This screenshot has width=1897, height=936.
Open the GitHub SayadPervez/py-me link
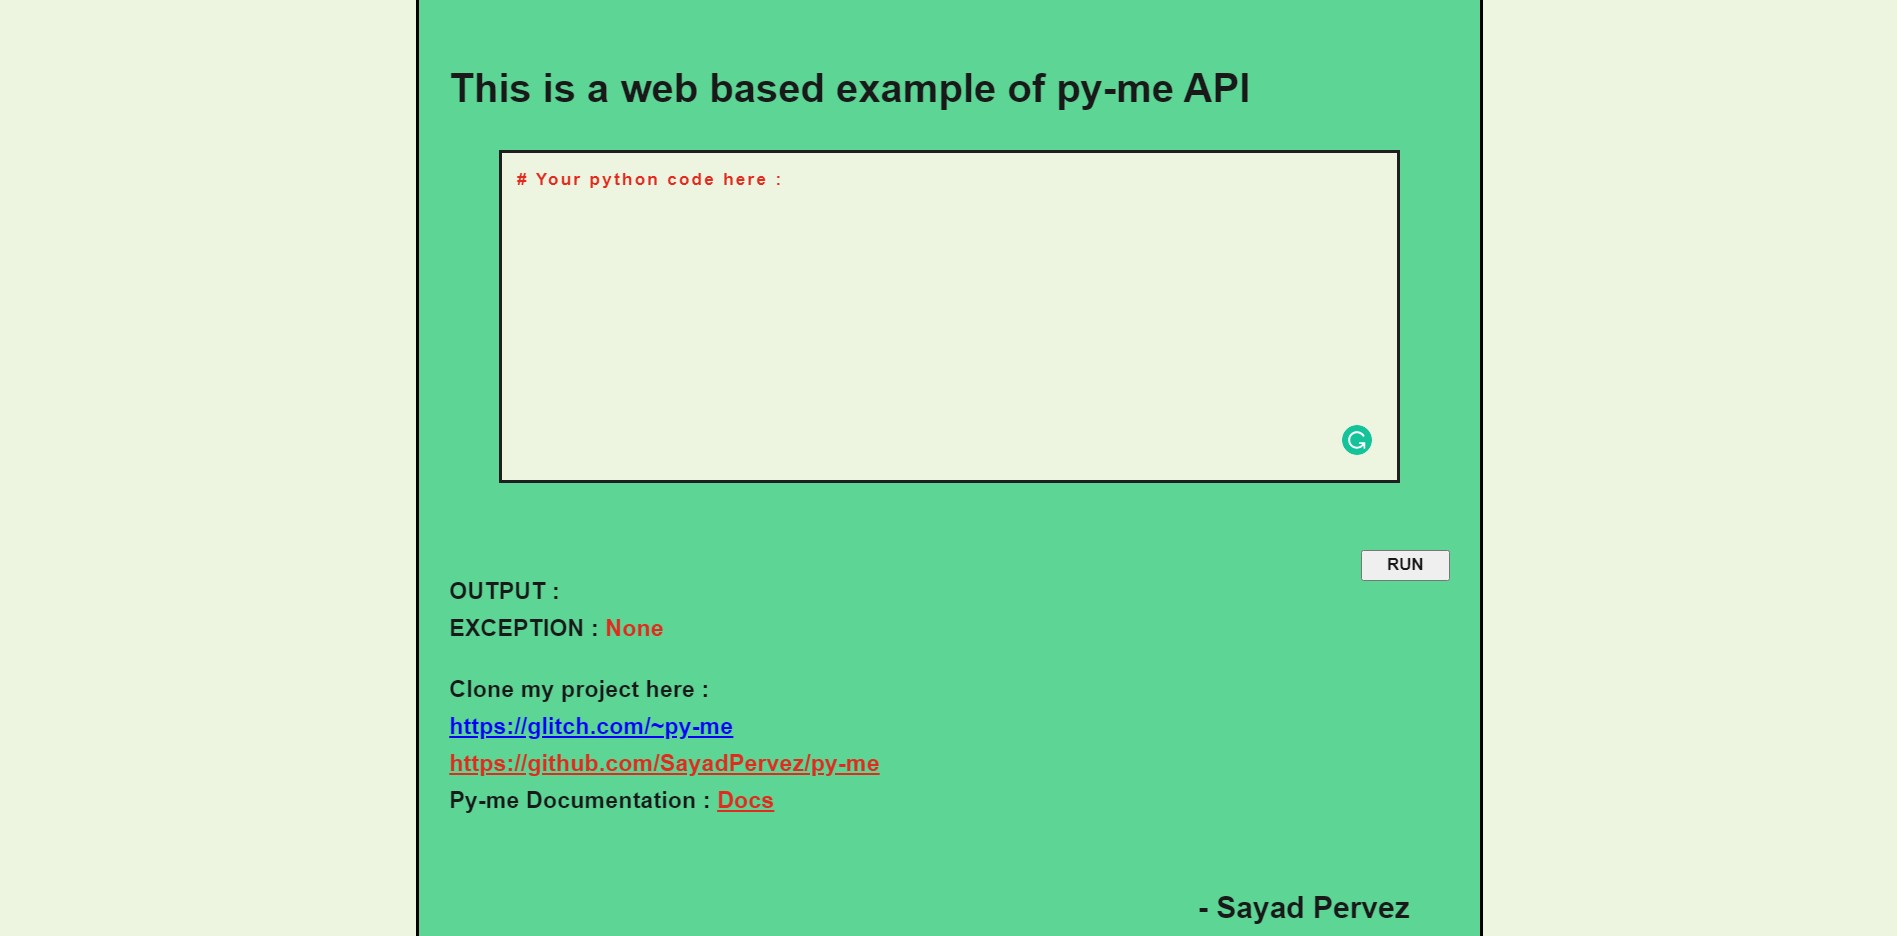pos(664,764)
